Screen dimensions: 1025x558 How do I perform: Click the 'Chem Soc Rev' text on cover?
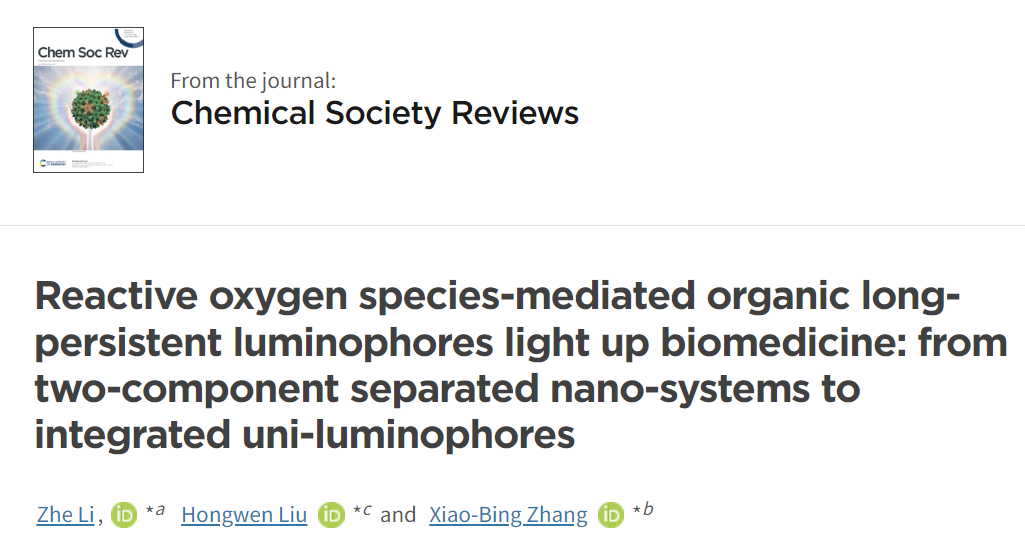[83, 52]
